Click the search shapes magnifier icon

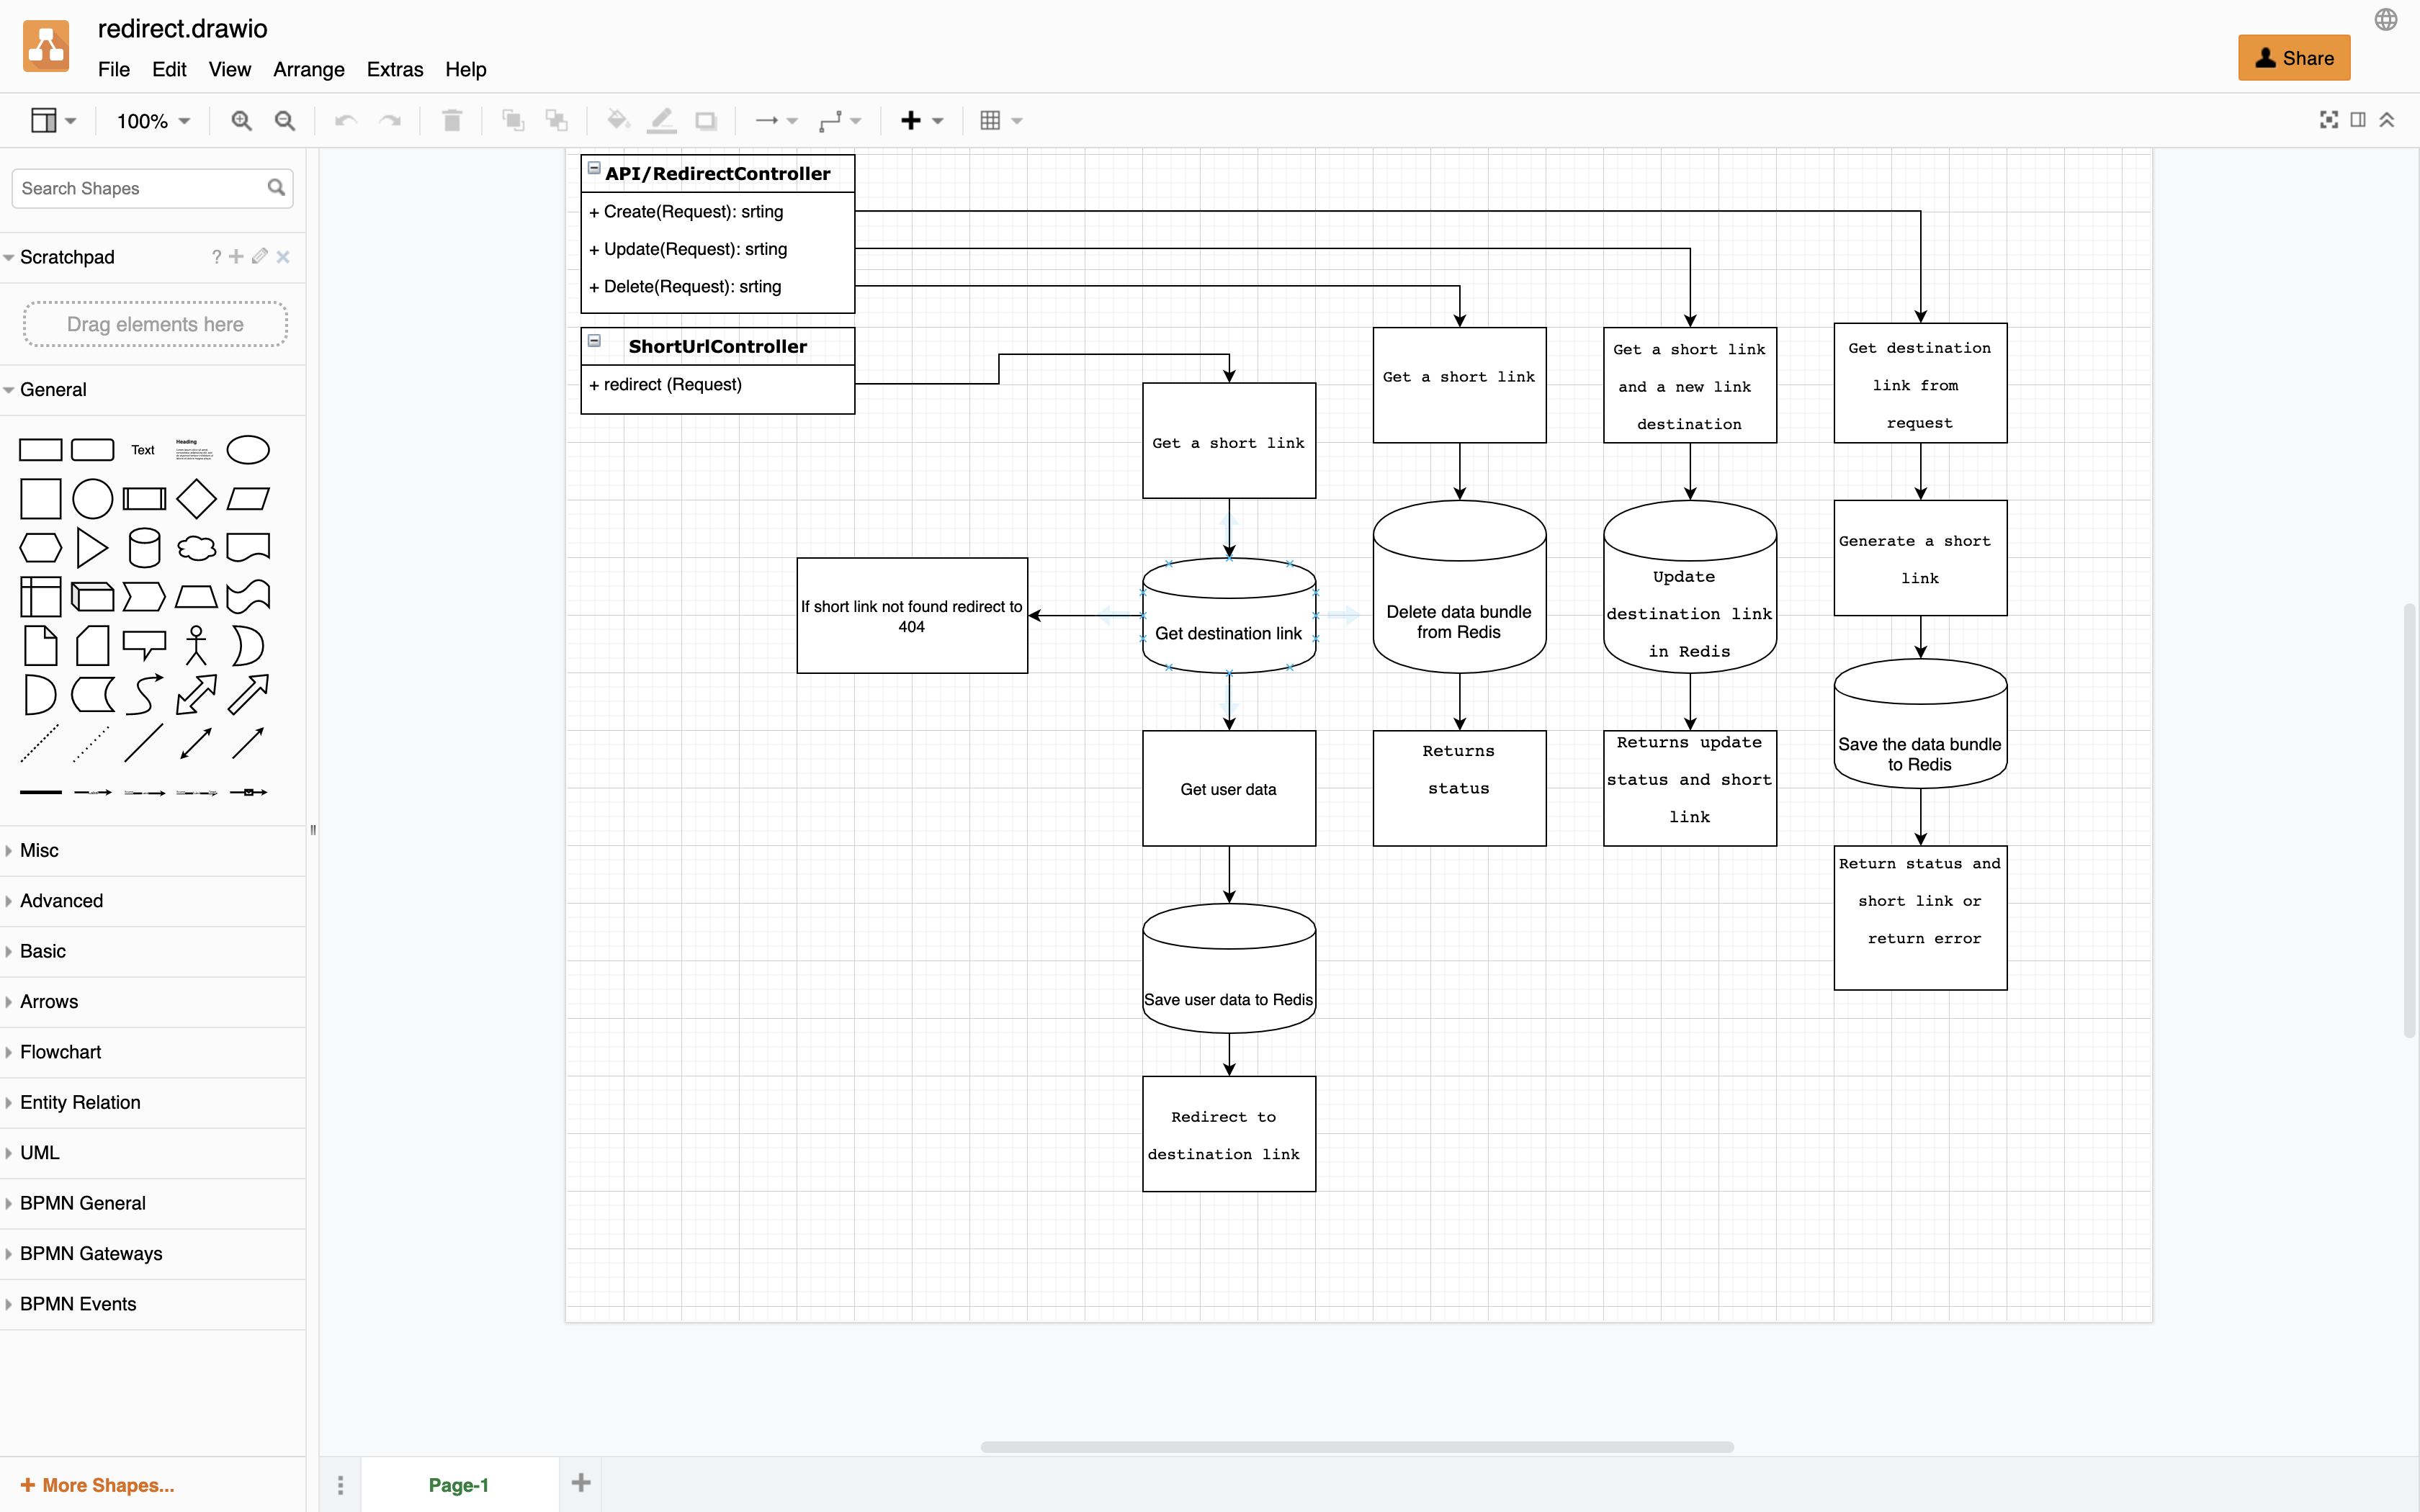coord(277,188)
